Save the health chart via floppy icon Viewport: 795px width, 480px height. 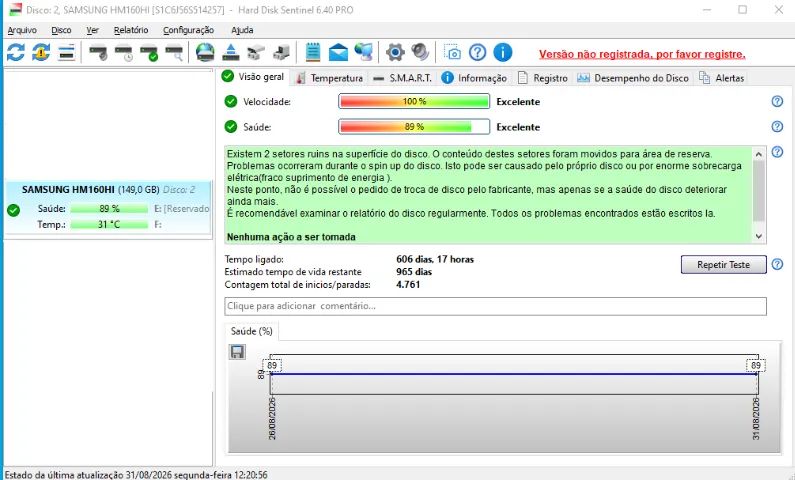pyautogui.click(x=237, y=352)
